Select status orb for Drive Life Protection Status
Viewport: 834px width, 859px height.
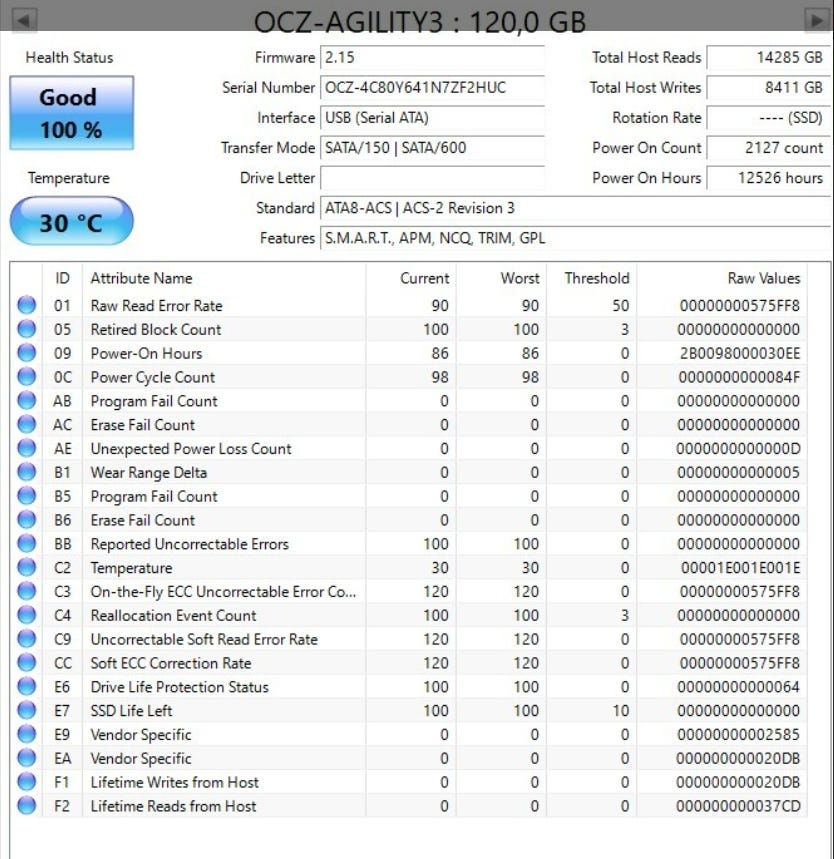click(x=27, y=686)
